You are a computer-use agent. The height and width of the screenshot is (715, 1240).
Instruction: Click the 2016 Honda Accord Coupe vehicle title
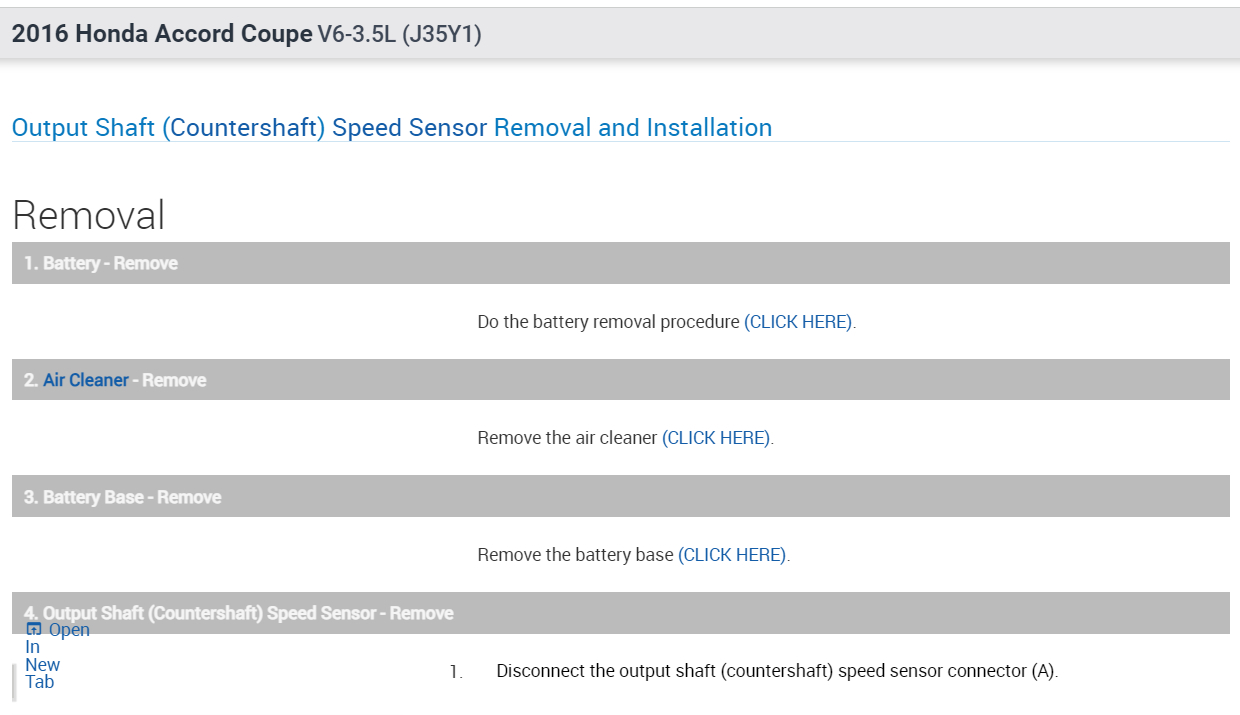[162, 34]
